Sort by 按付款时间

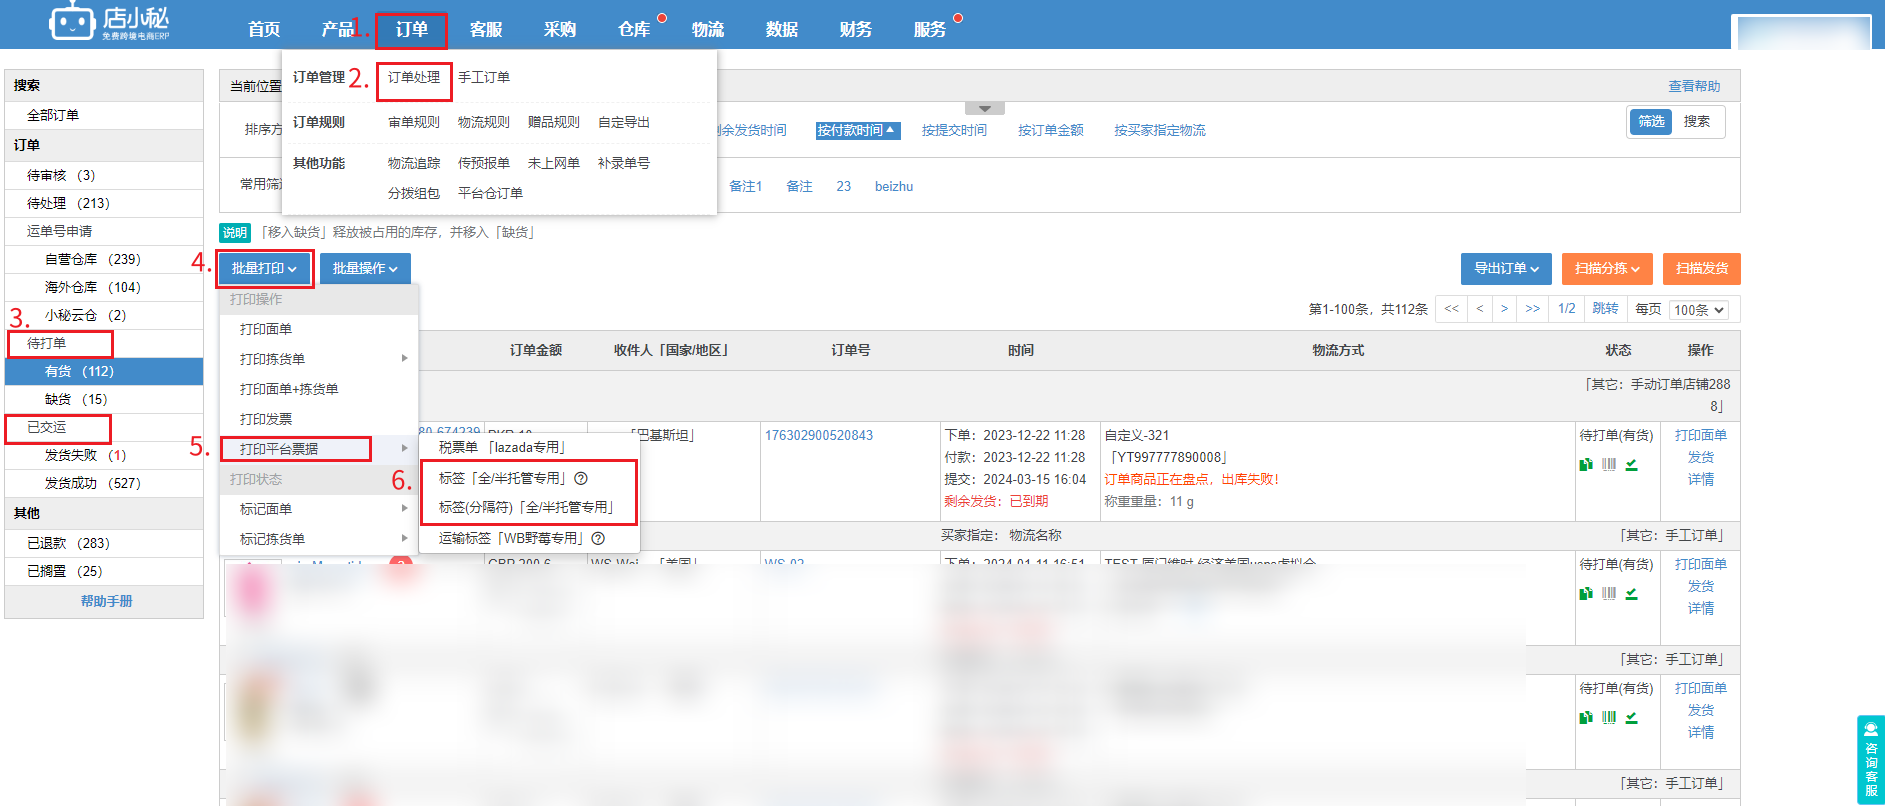(857, 130)
